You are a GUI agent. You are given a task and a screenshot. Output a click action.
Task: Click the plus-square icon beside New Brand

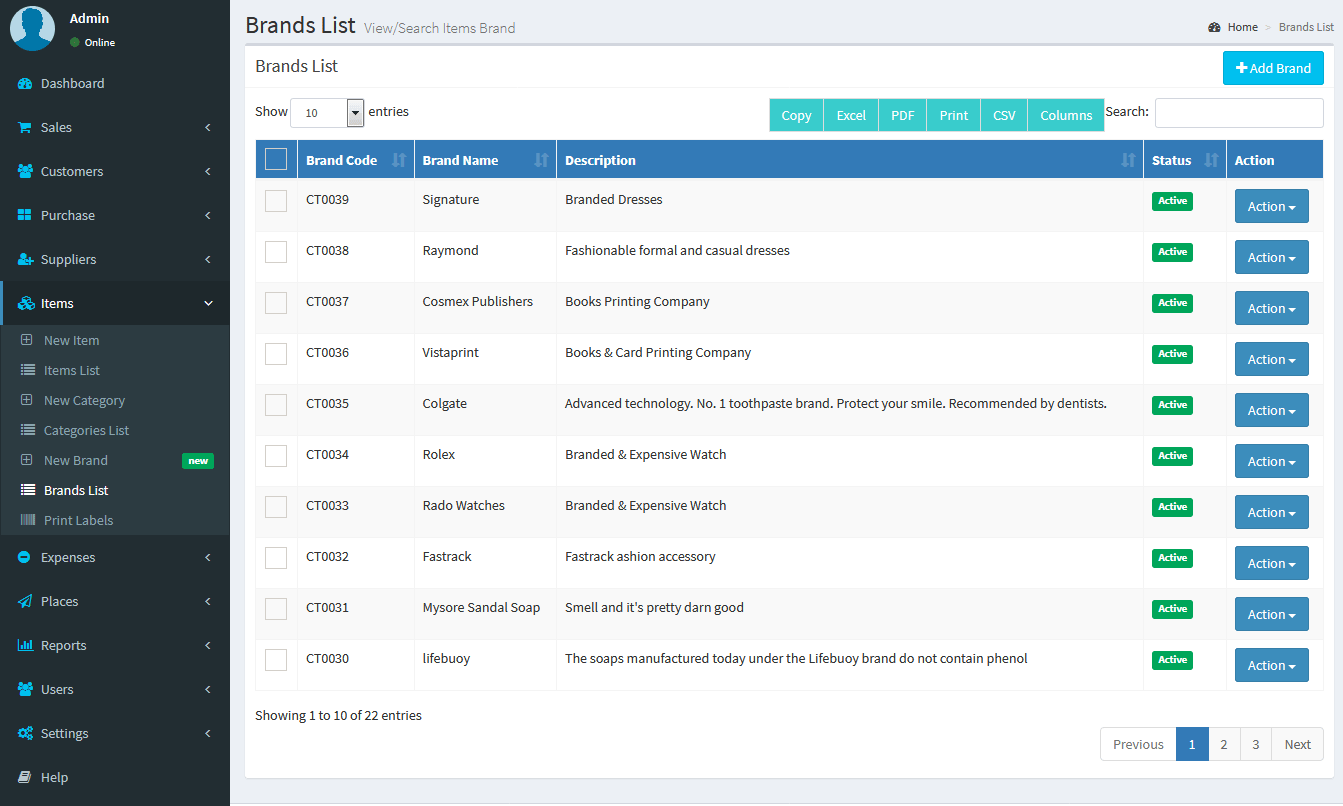click(x=27, y=461)
